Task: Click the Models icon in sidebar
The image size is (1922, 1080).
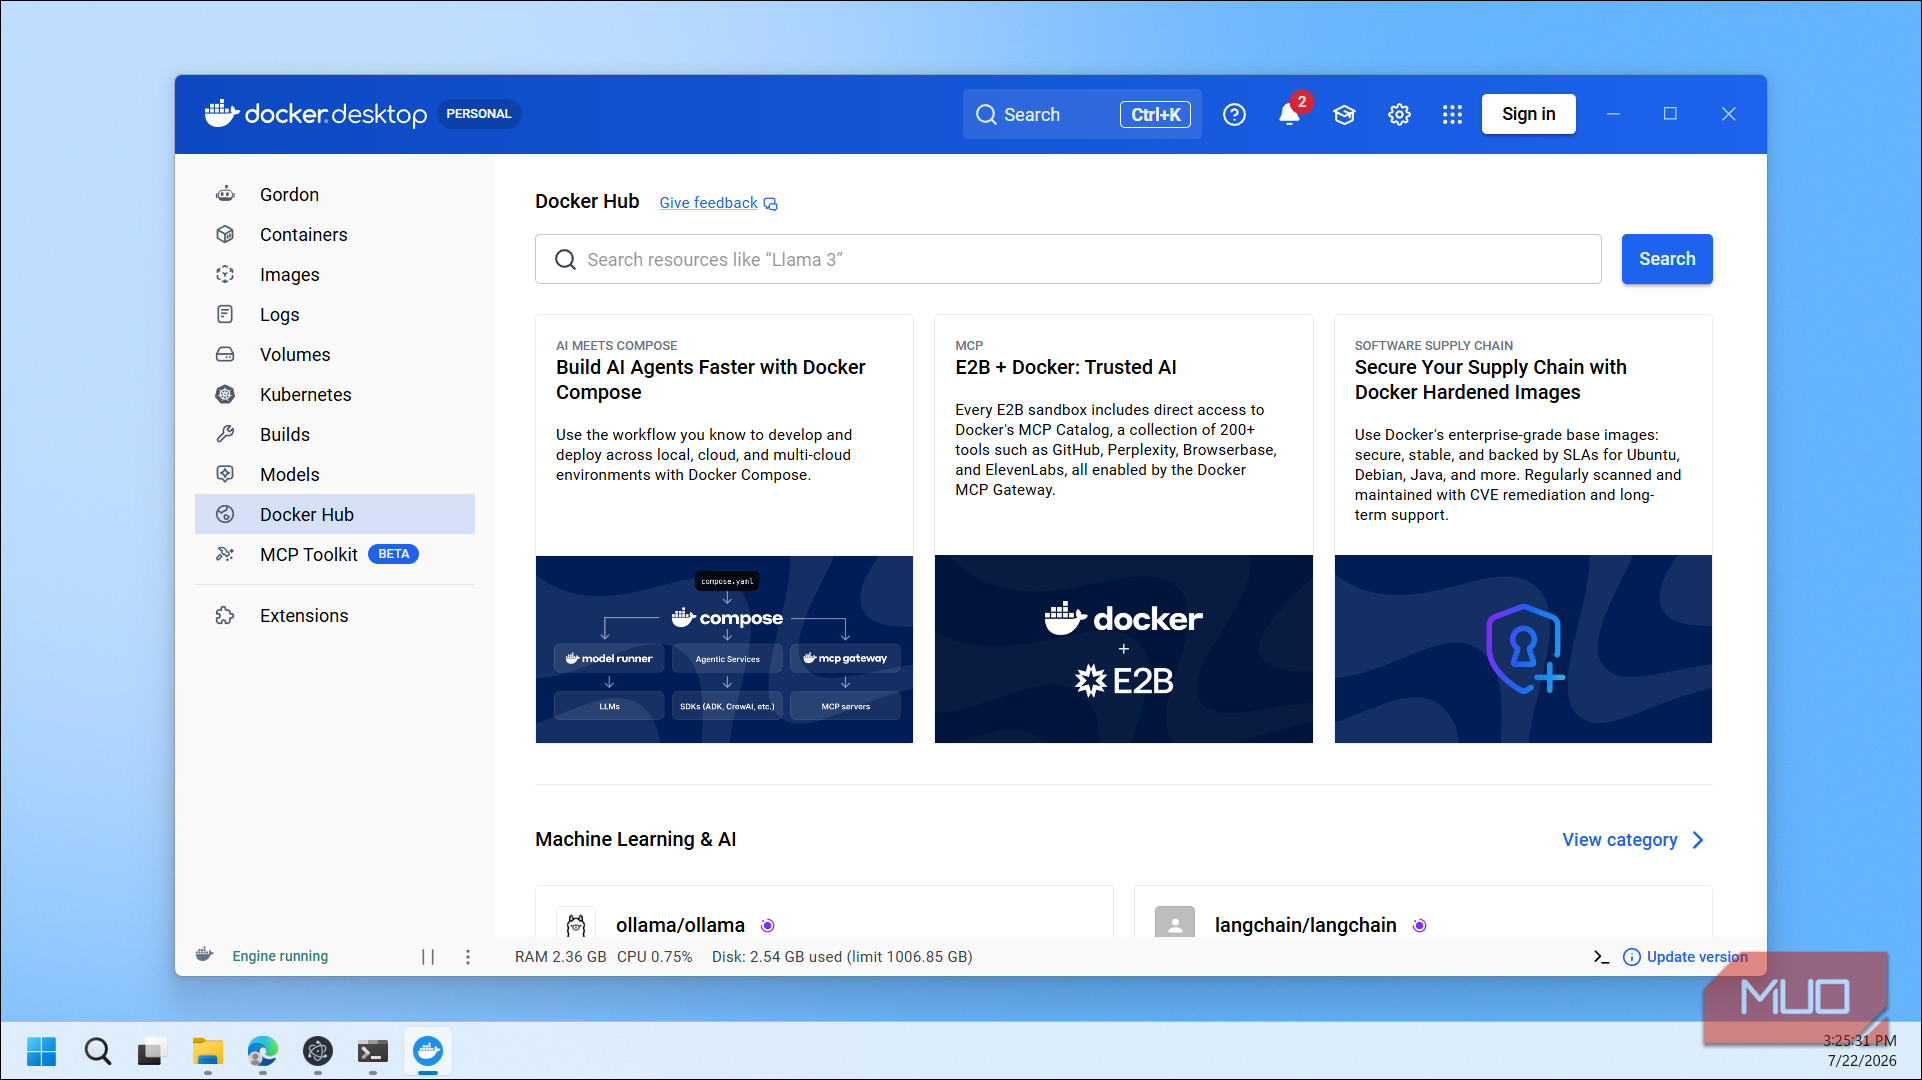Action: (x=225, y=474)
